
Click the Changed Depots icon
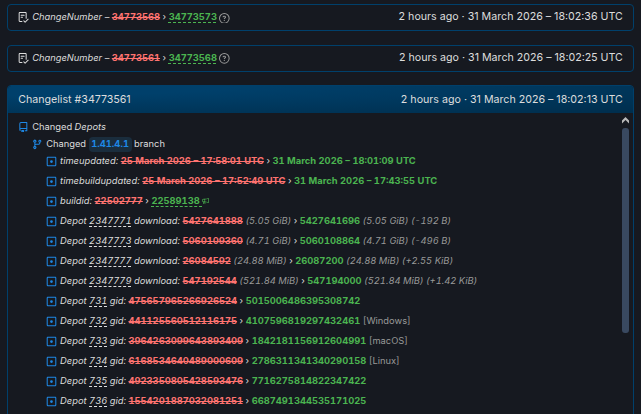click(x=23, y=127)
